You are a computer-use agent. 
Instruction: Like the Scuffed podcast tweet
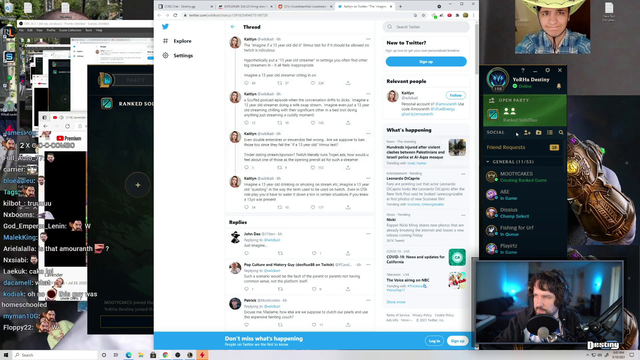[x=313, y=123]
